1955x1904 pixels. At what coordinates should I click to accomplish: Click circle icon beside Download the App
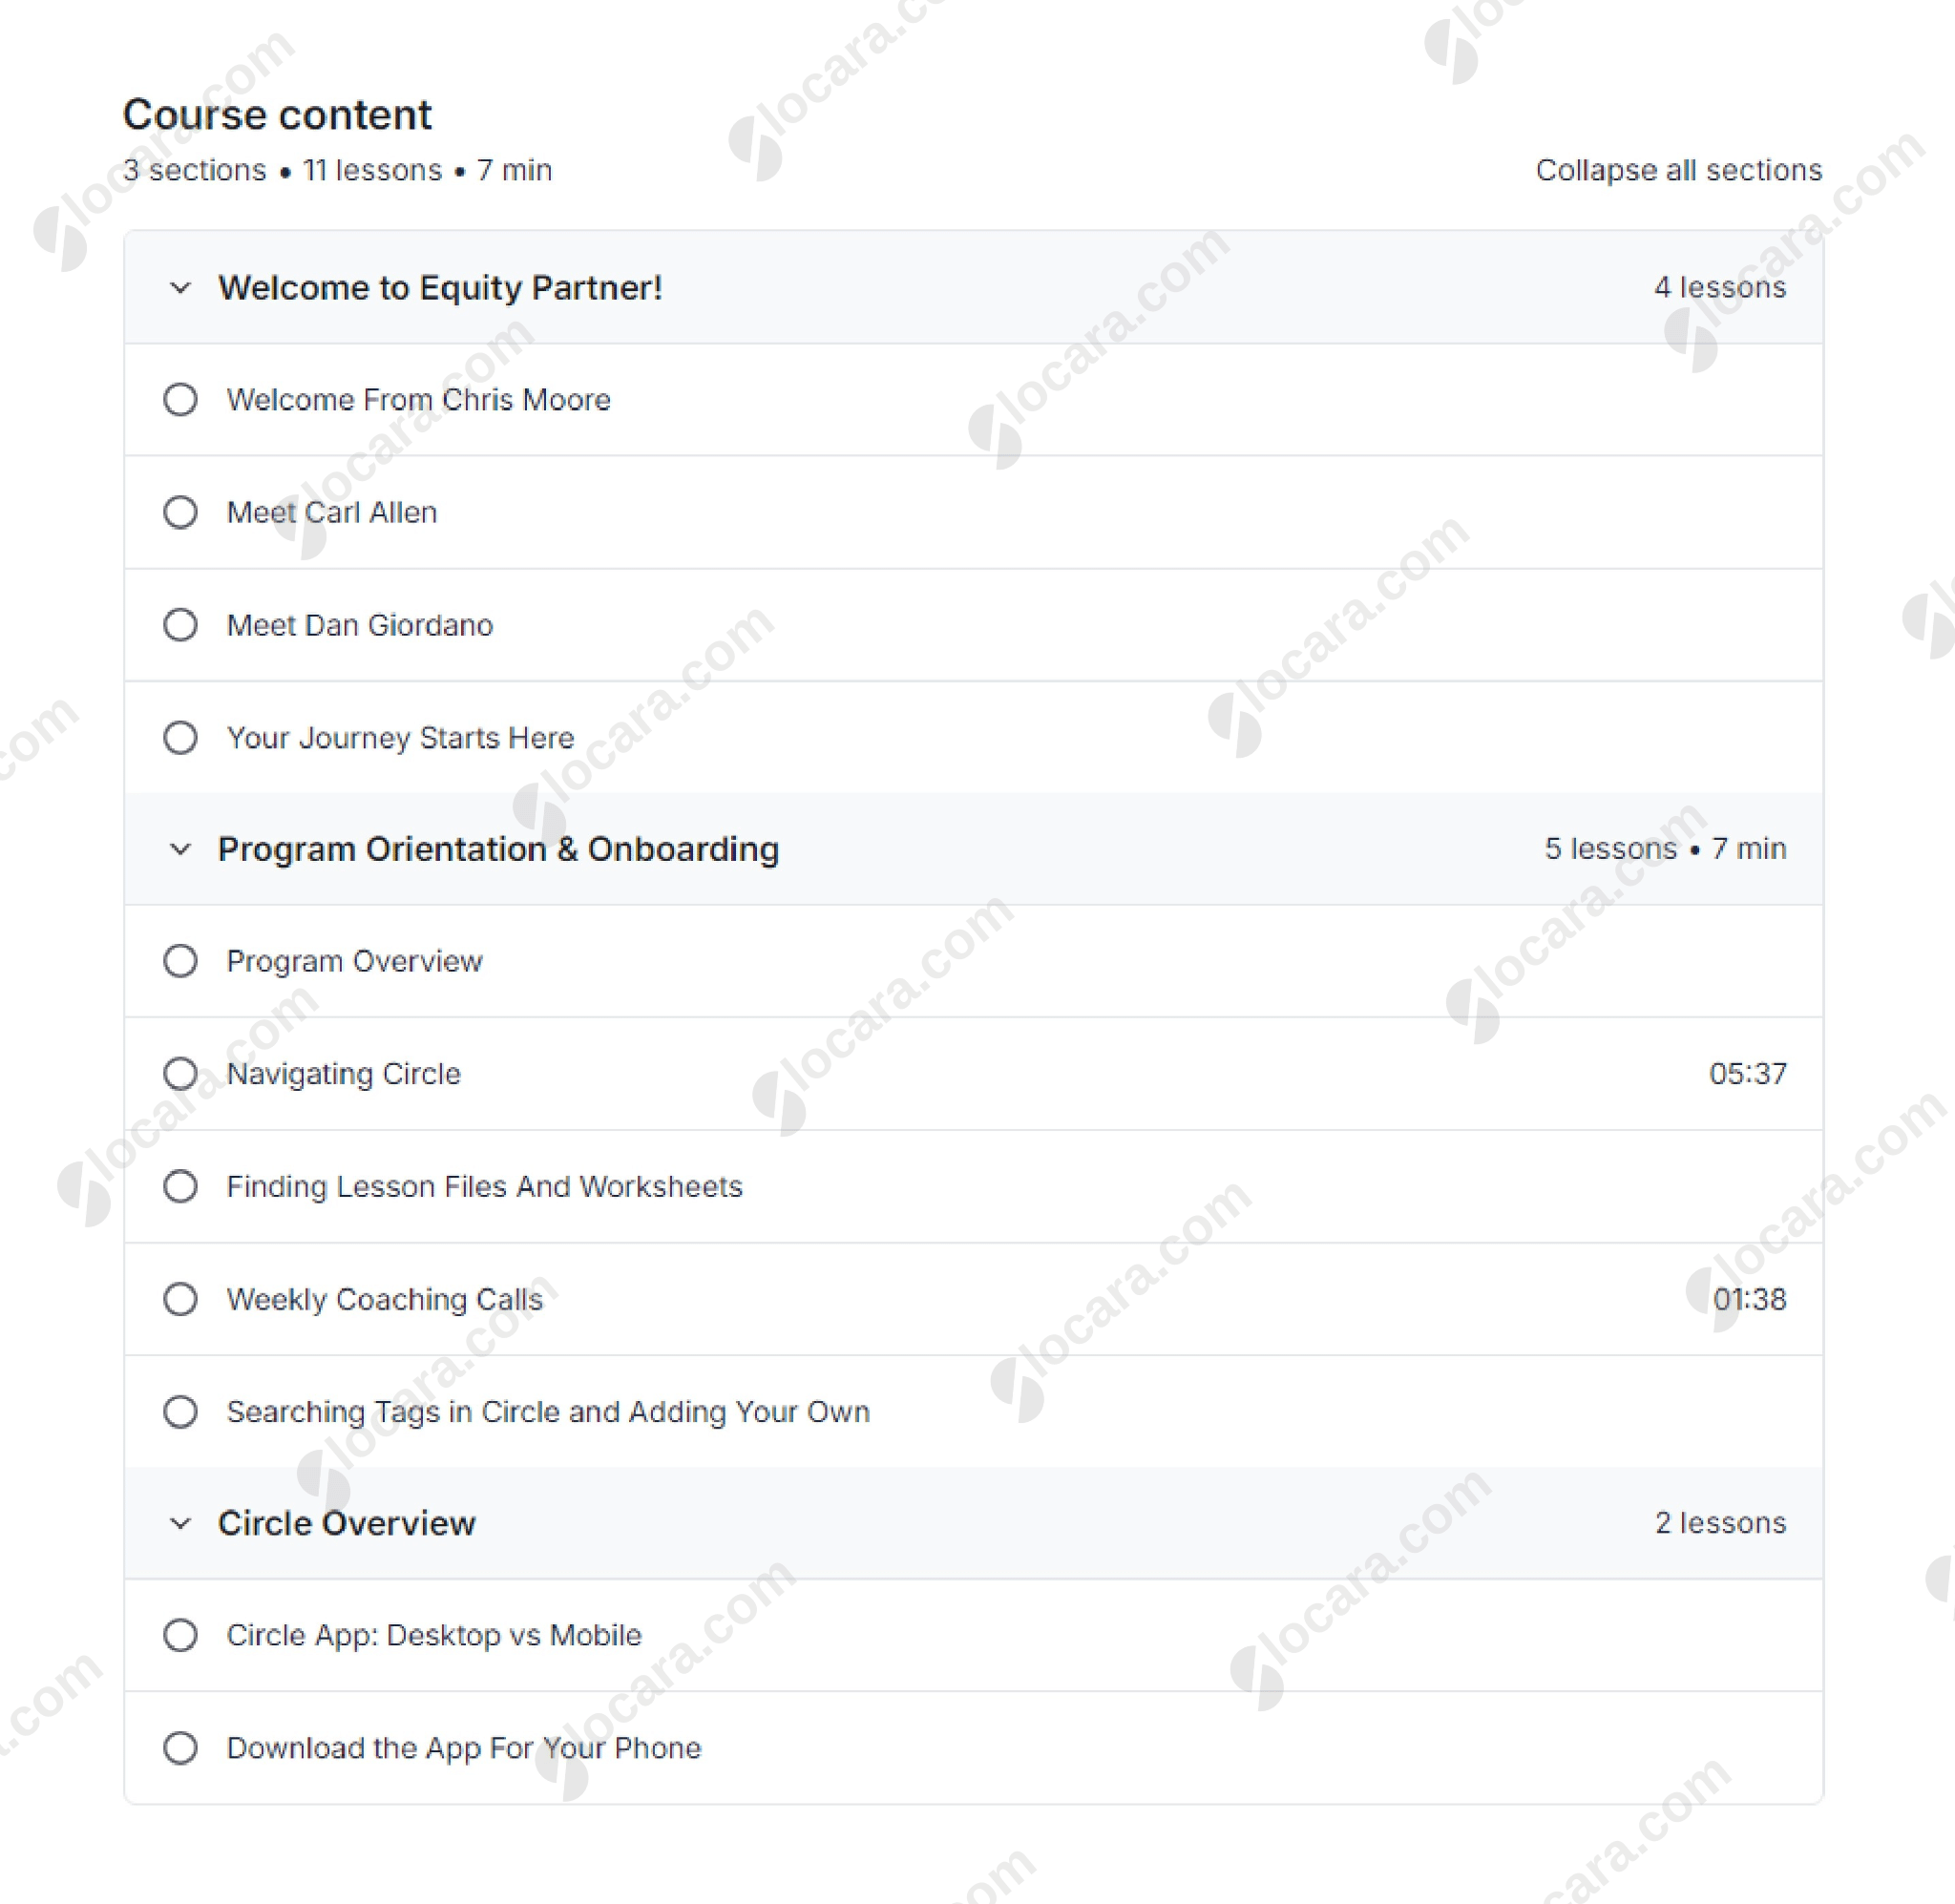coord(180,1748)
